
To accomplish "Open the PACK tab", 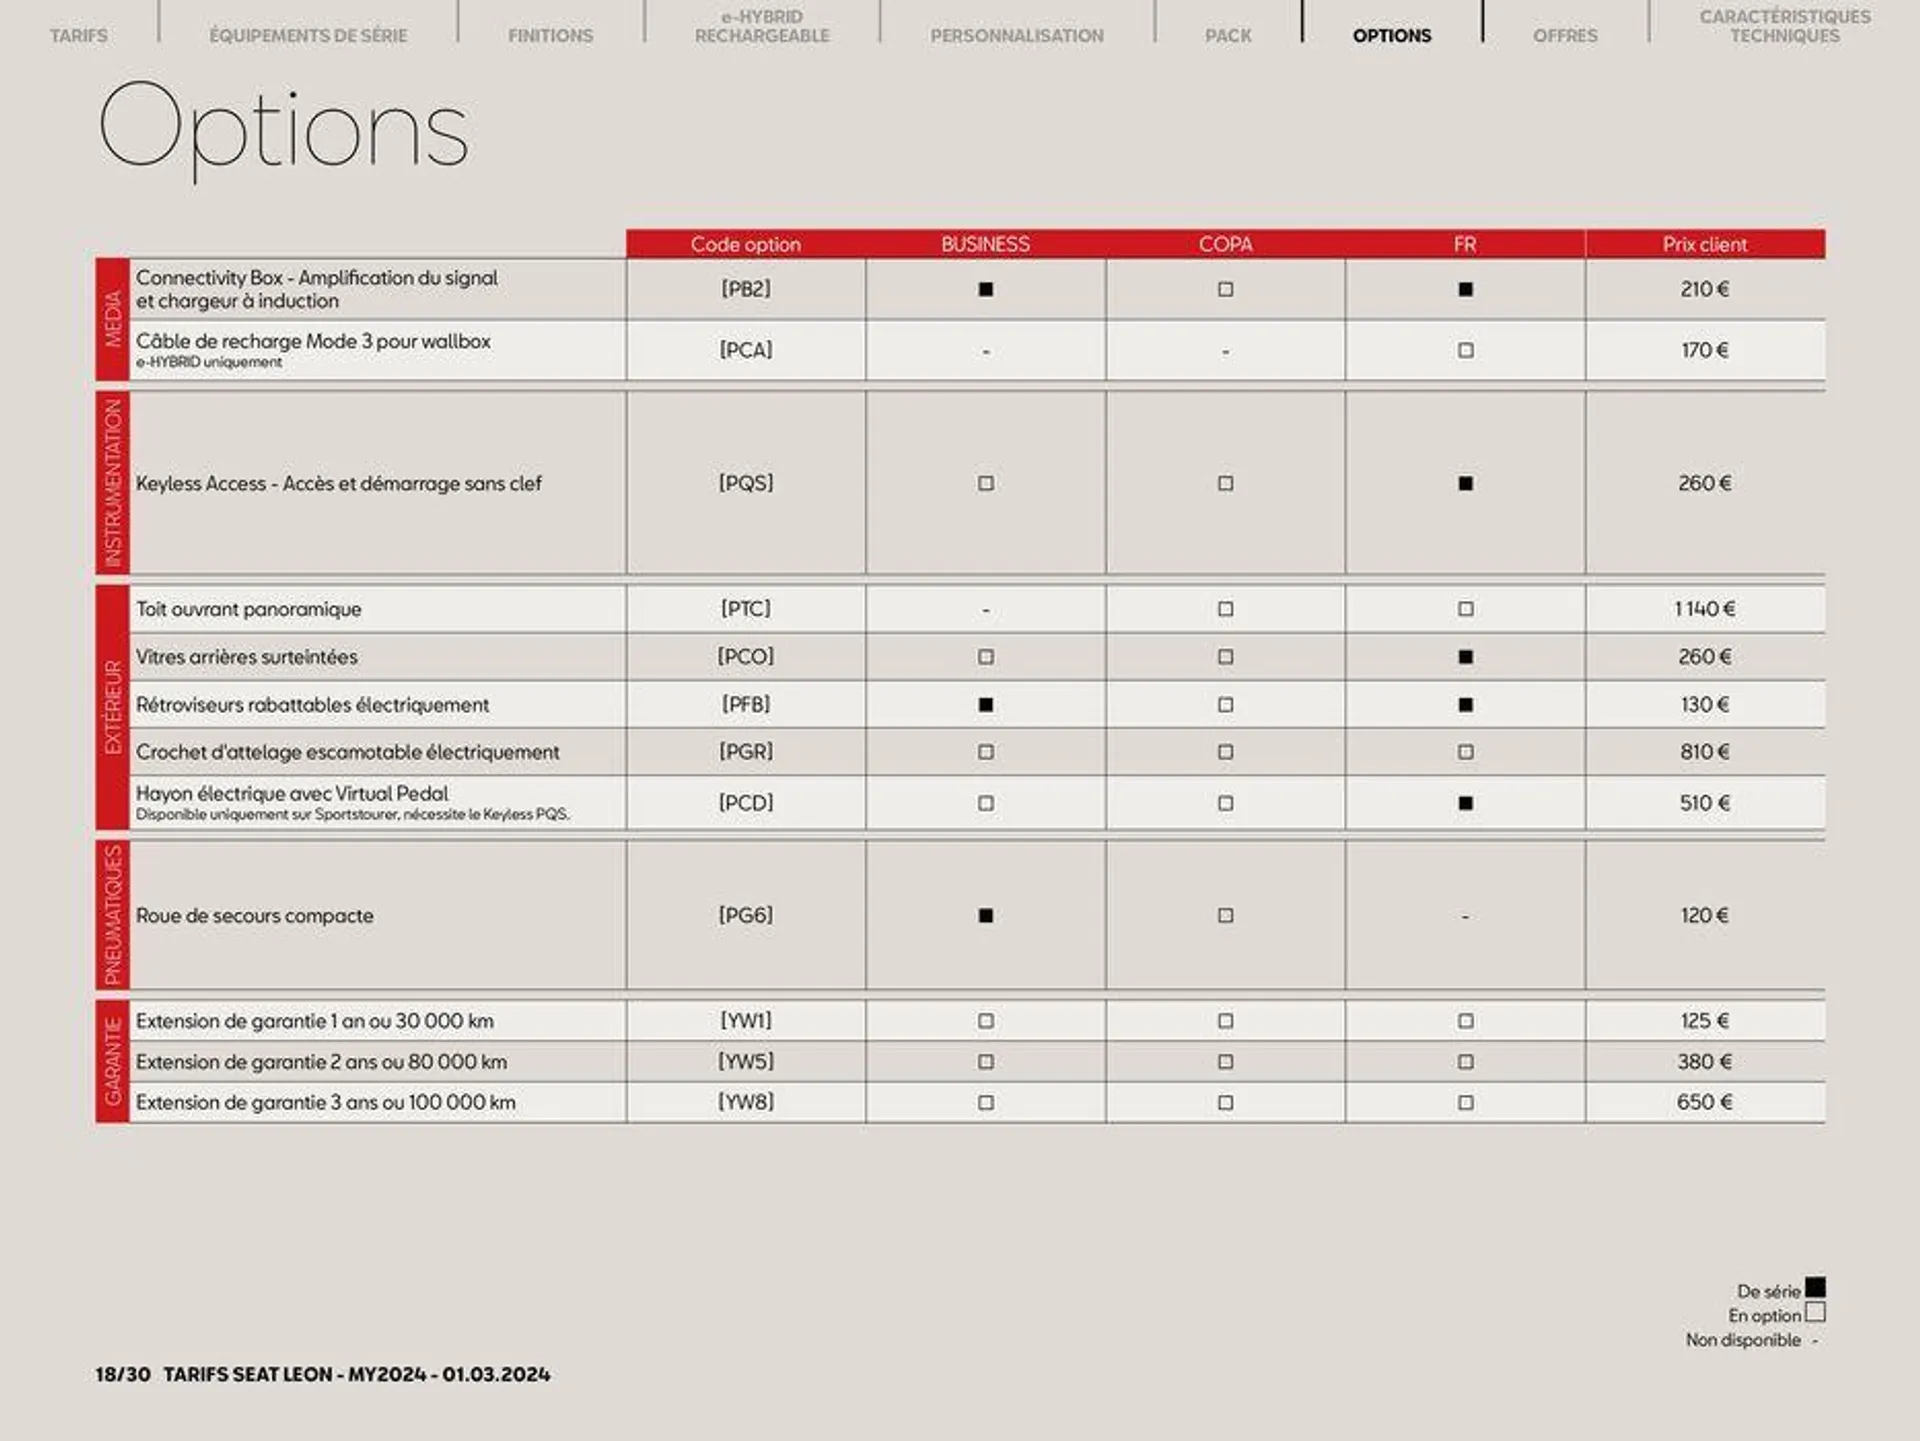I will point(1228,36).
